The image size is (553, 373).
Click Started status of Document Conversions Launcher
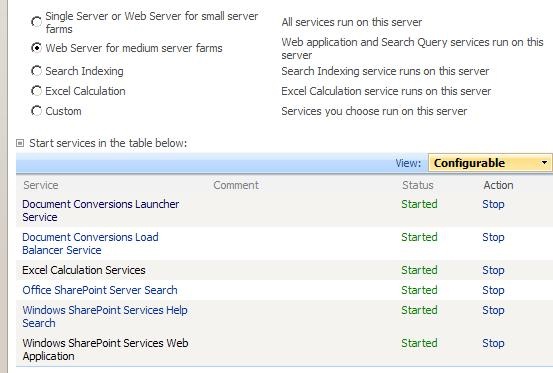419,204
